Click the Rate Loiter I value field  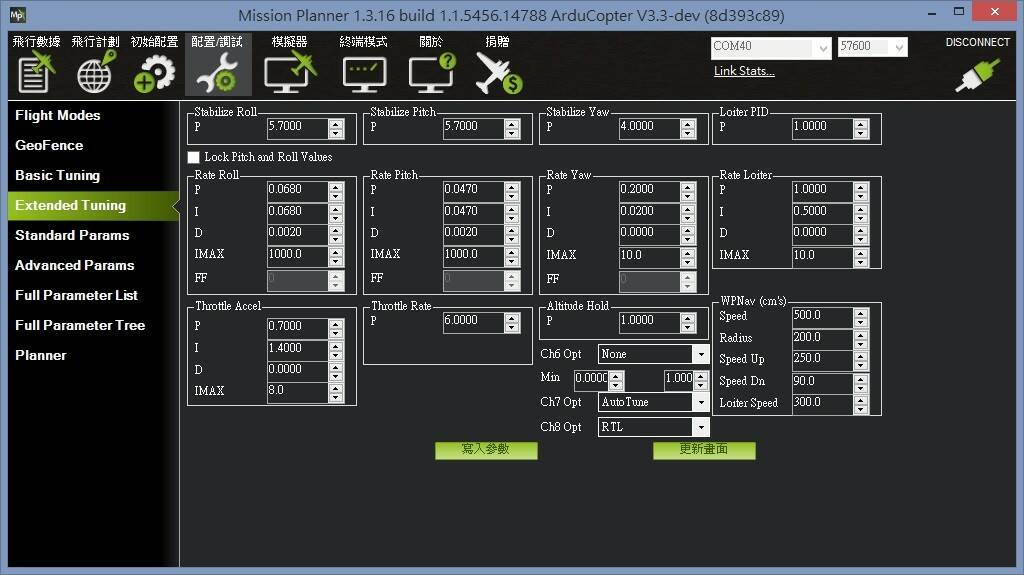coord(822,212)
